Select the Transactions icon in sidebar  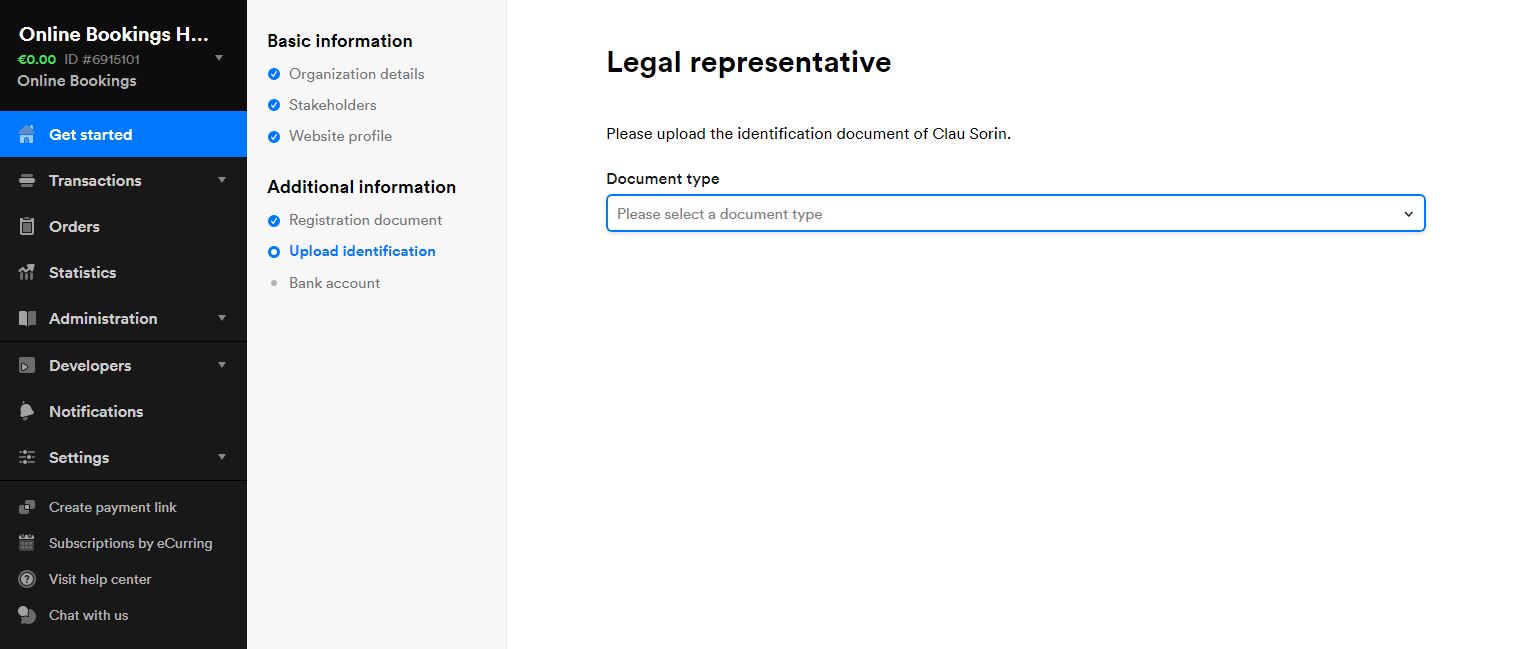pos(26,180)
